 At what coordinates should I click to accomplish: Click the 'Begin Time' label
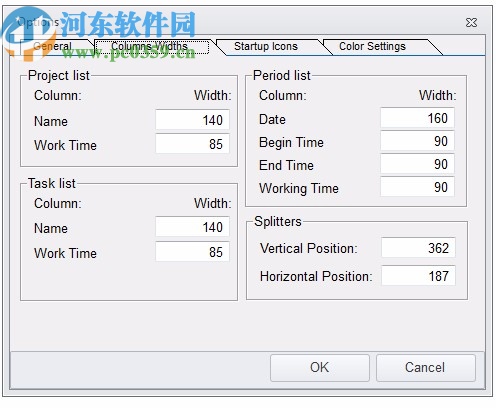coord(291,143)
